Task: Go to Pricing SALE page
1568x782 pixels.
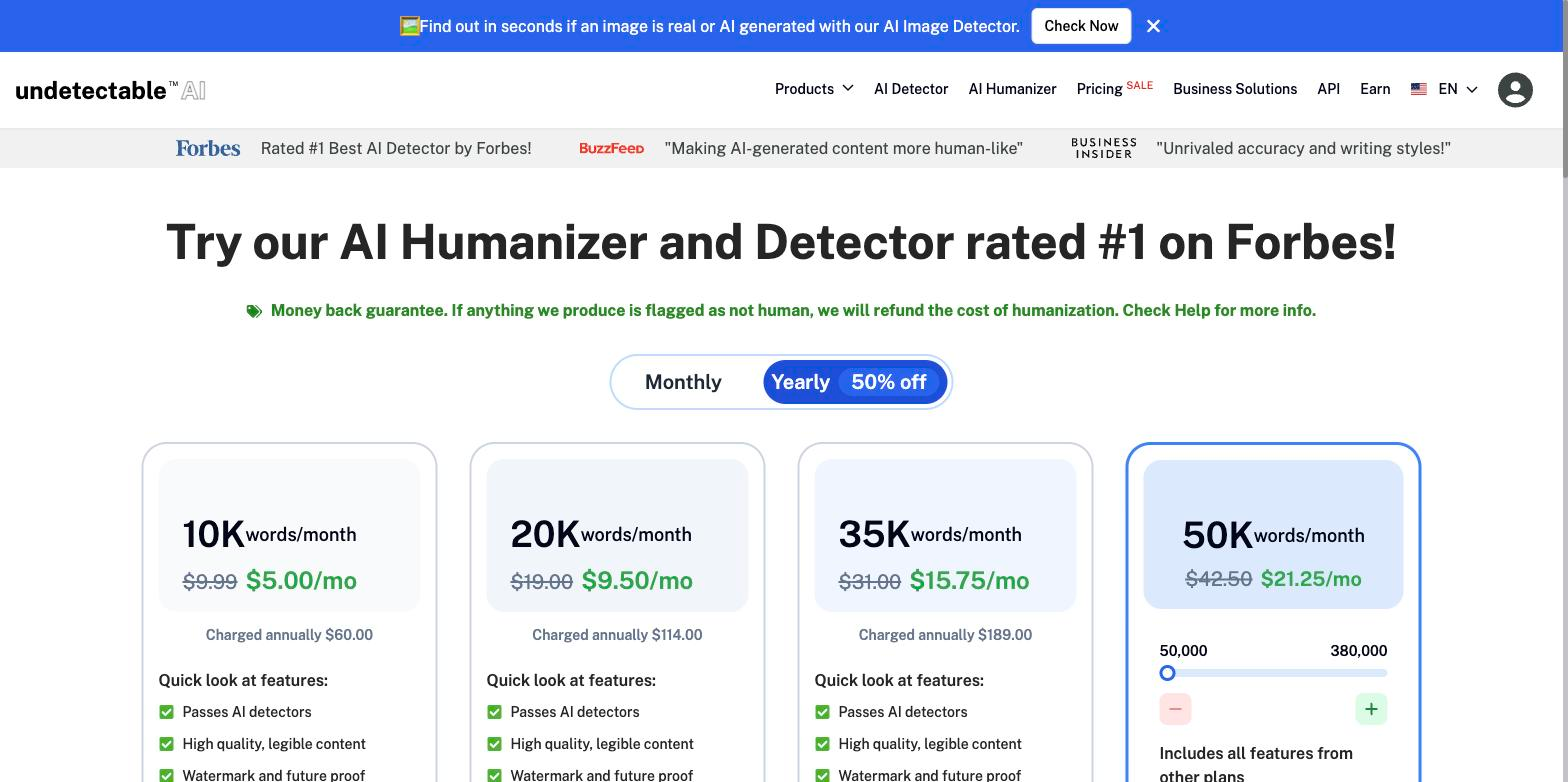Action: tap(1114, 88)
